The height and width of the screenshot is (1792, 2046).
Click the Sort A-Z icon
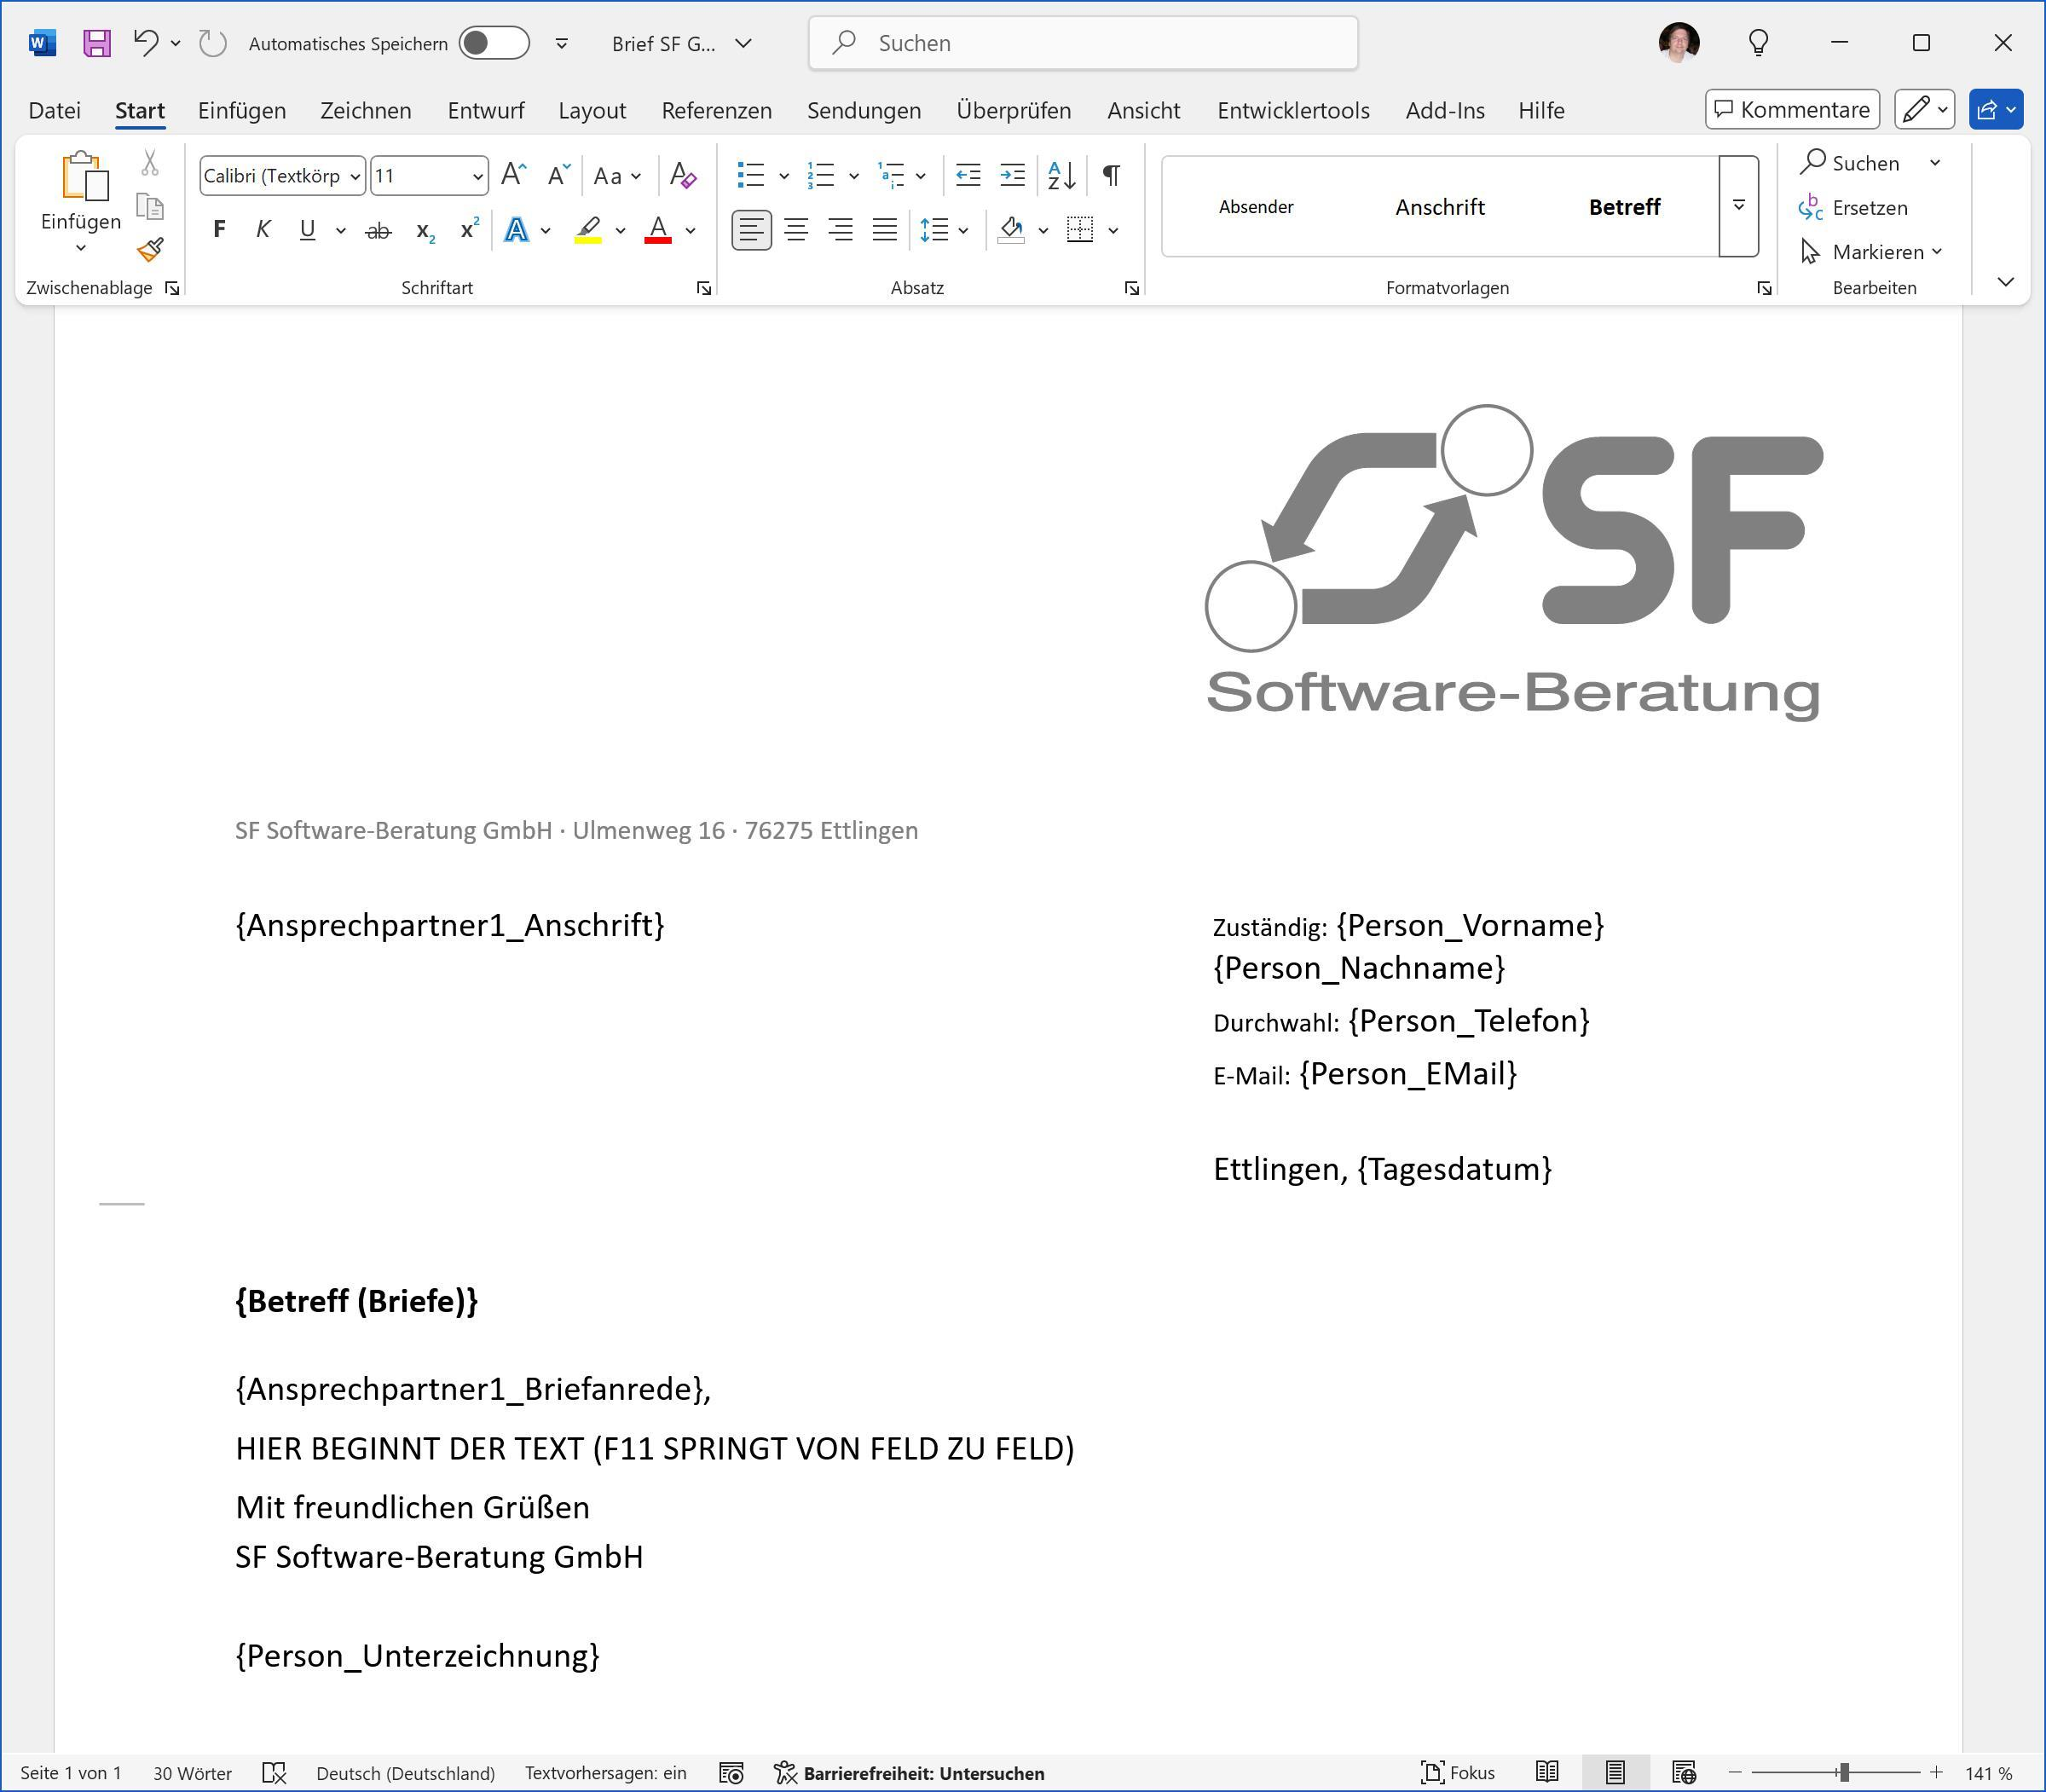pos(1062,175)
